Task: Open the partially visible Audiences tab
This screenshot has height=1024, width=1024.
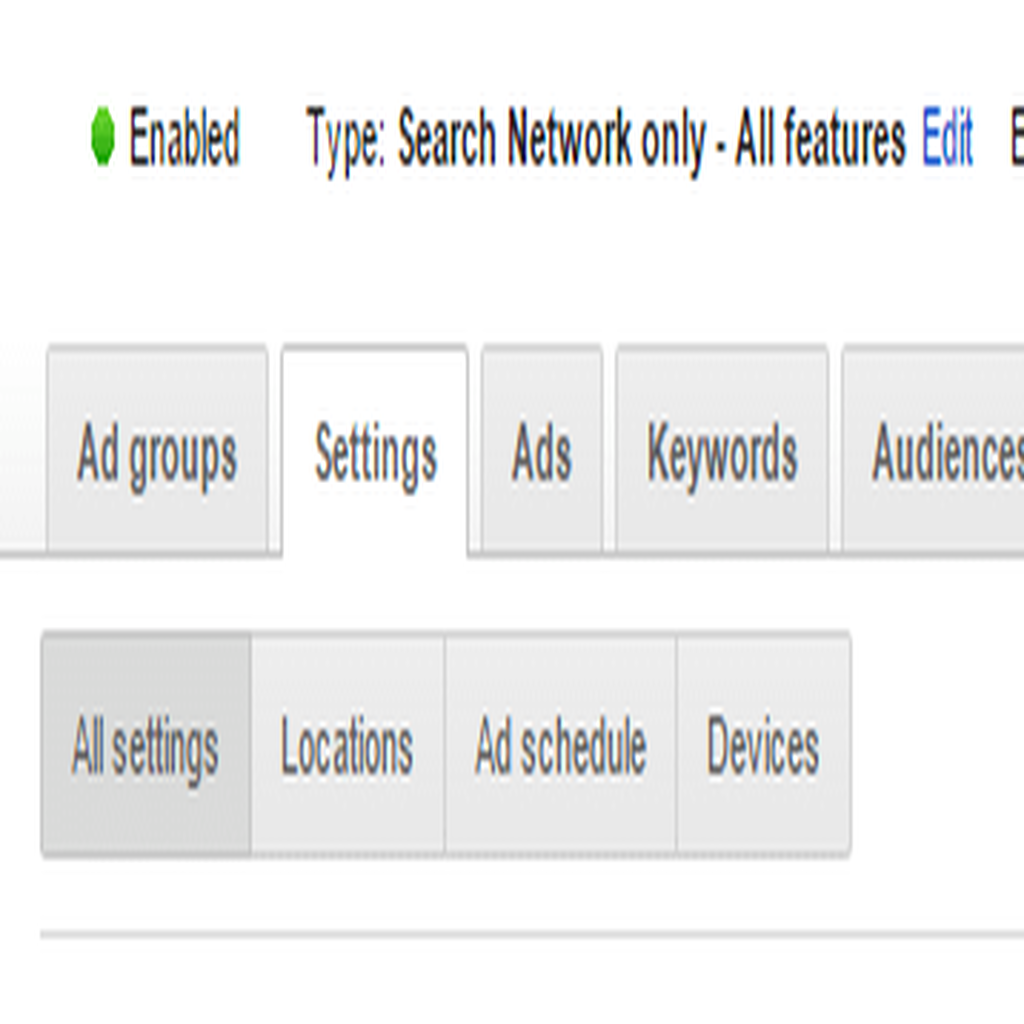Action: pos(933,451)
